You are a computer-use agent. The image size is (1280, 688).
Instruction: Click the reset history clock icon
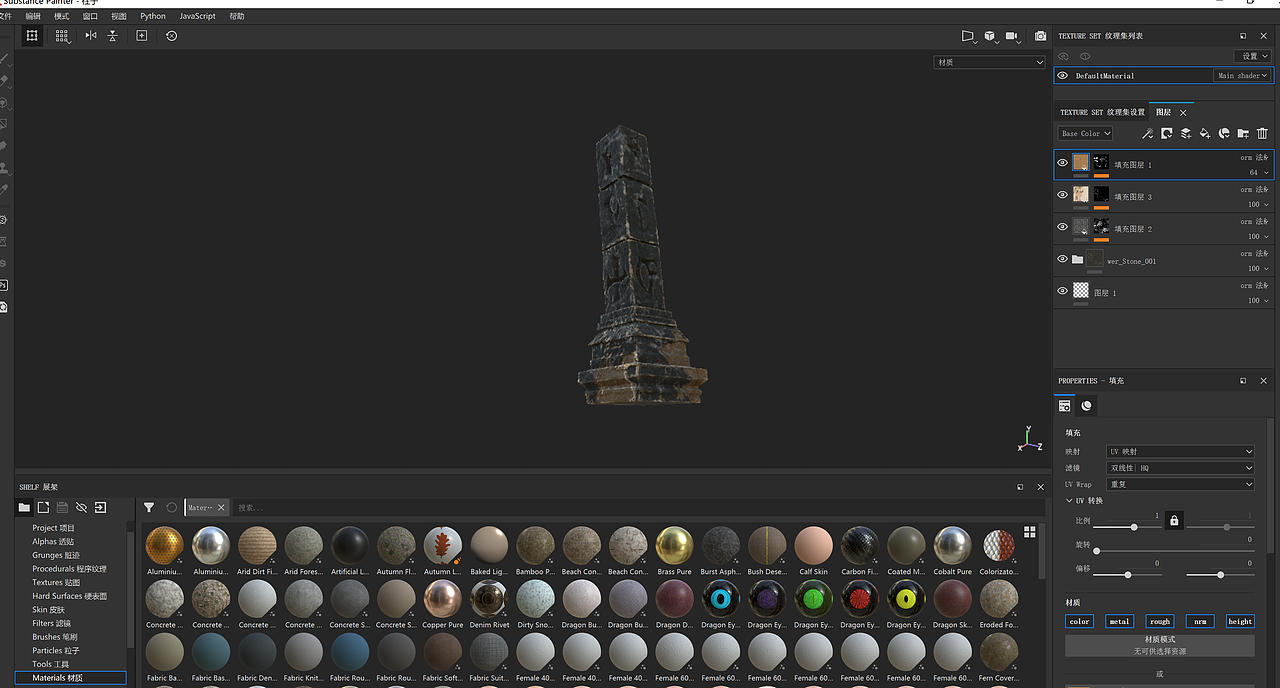(171, 35)
